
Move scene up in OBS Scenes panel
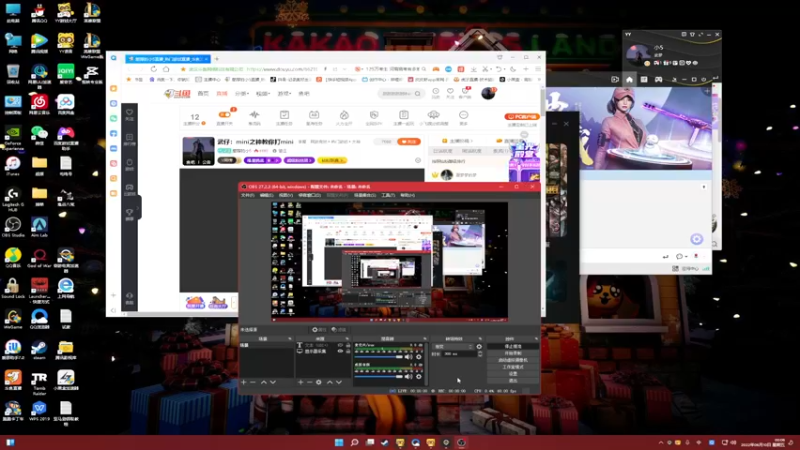pyautogui.click(x=264, y=382)
